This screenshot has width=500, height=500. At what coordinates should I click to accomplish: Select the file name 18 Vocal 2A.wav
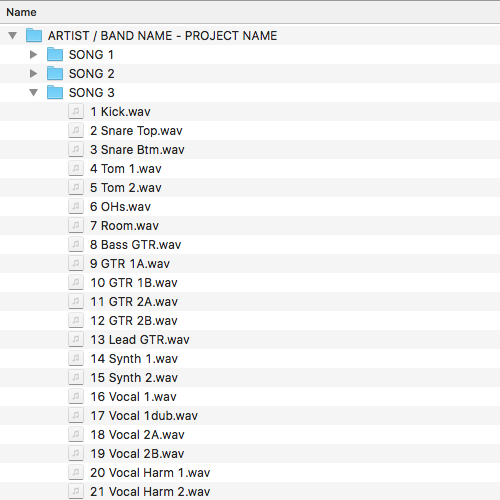[137, 435]
